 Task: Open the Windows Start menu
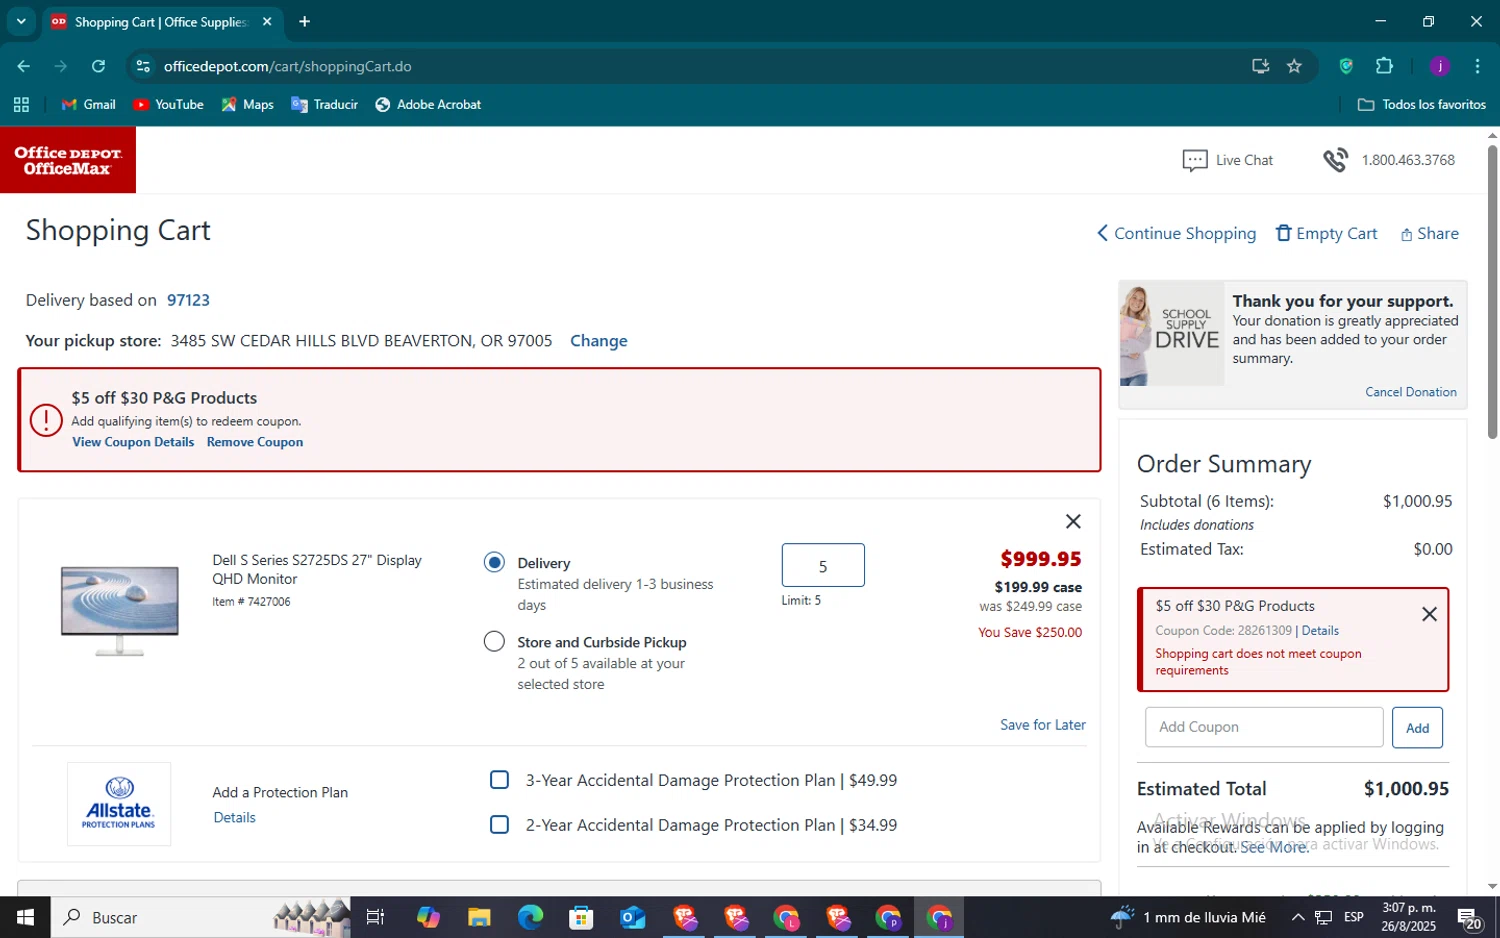pyautogui.click(x=25, y=917)
